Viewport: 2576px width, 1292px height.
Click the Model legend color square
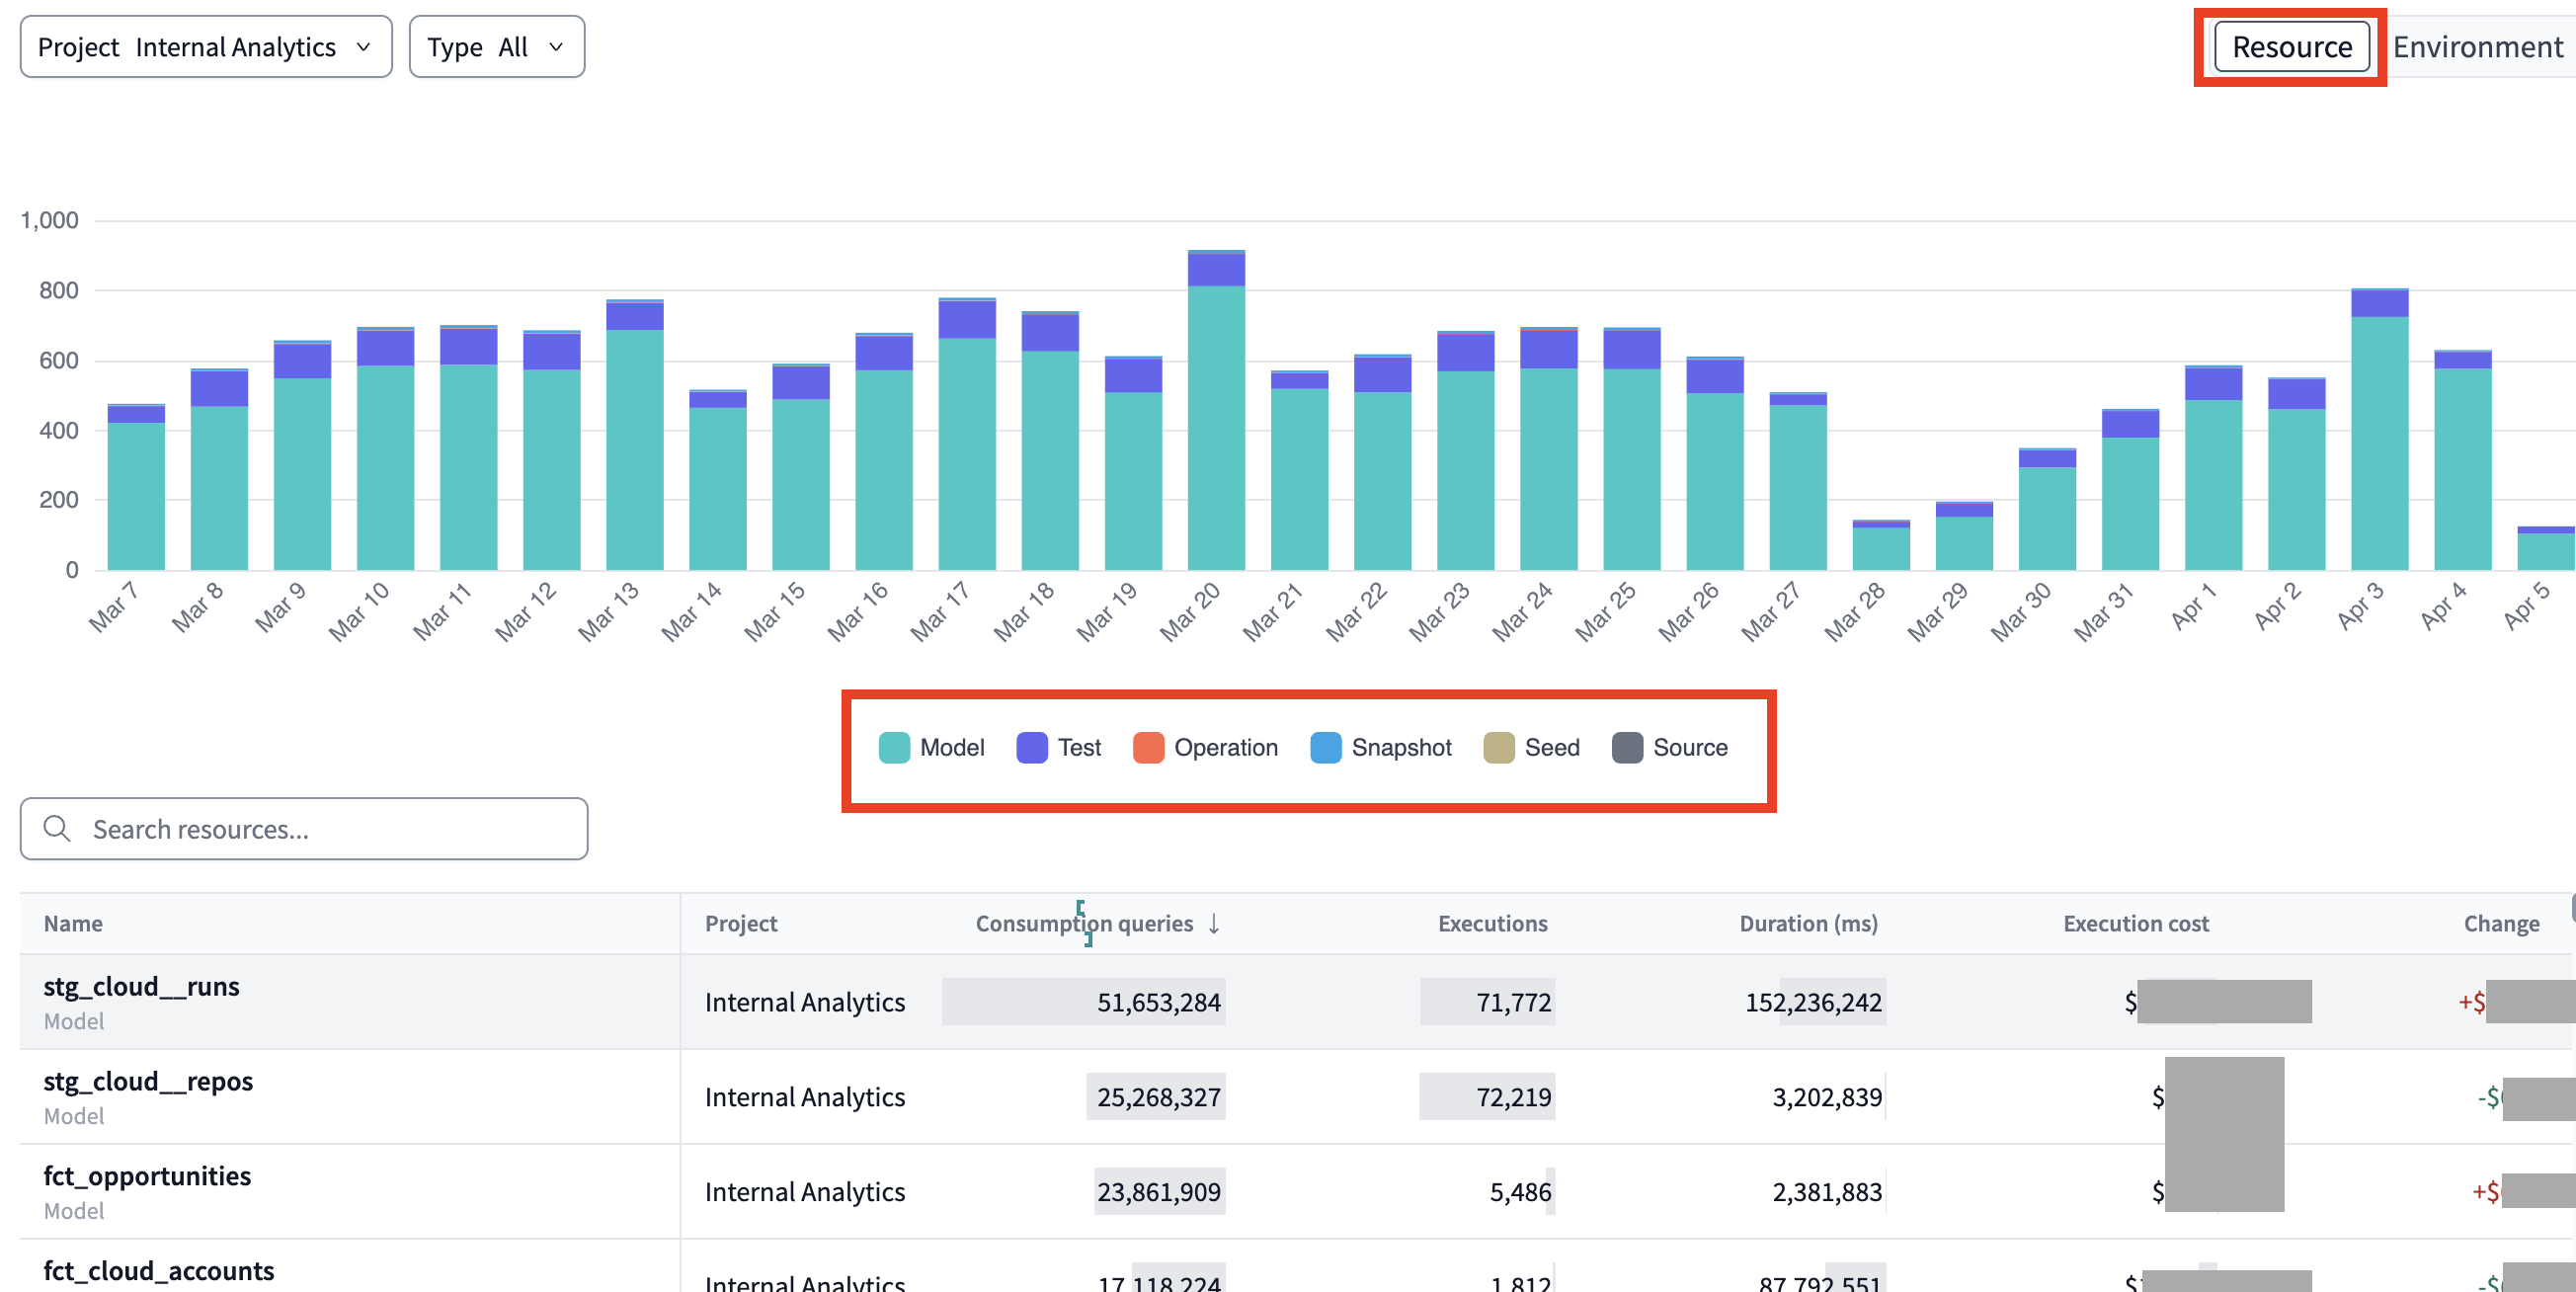point(893,747)
